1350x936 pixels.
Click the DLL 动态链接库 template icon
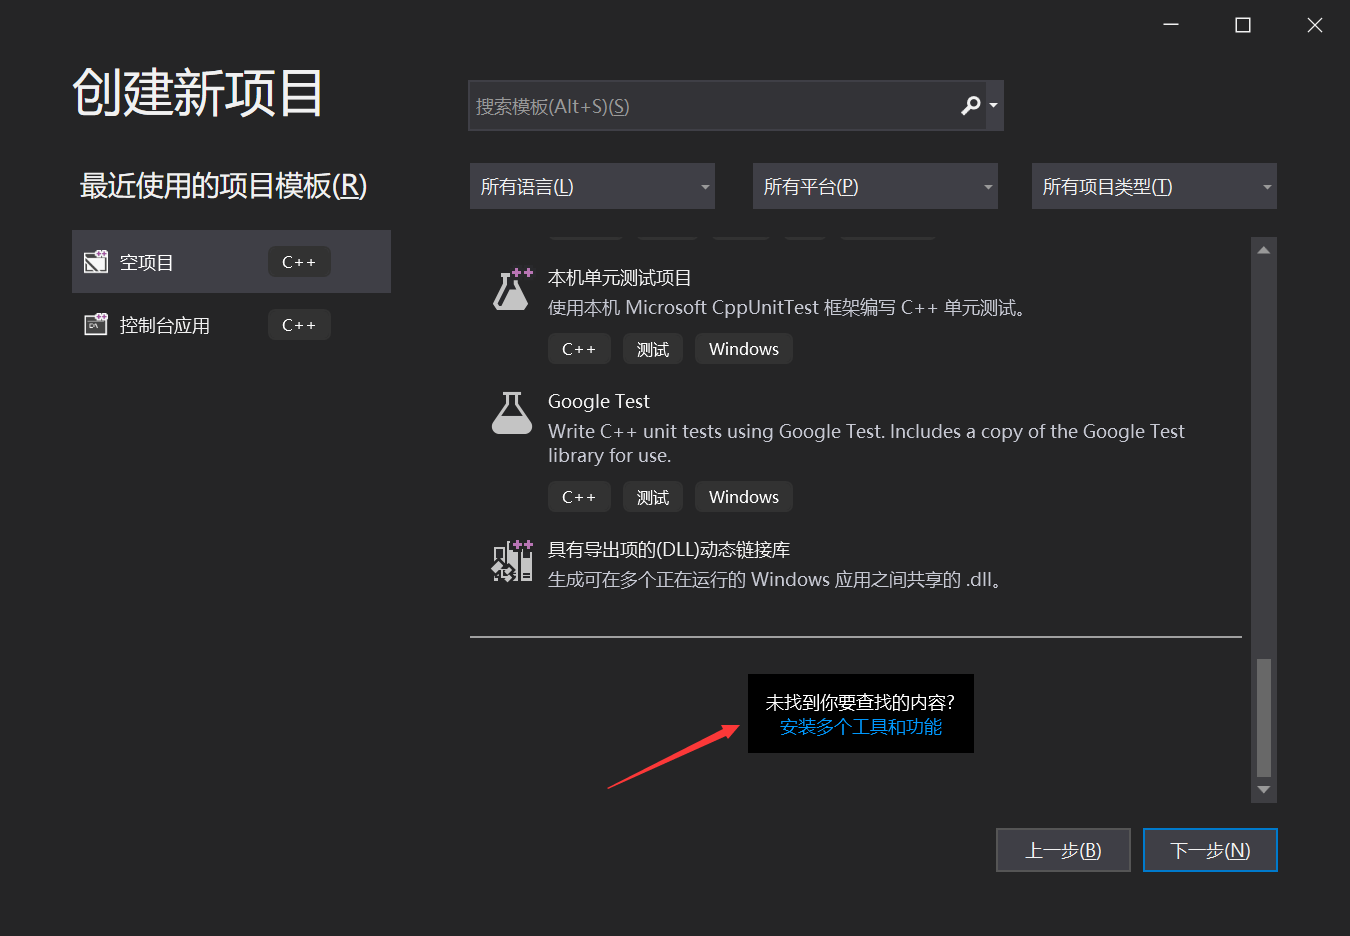[x=512, y=561]
